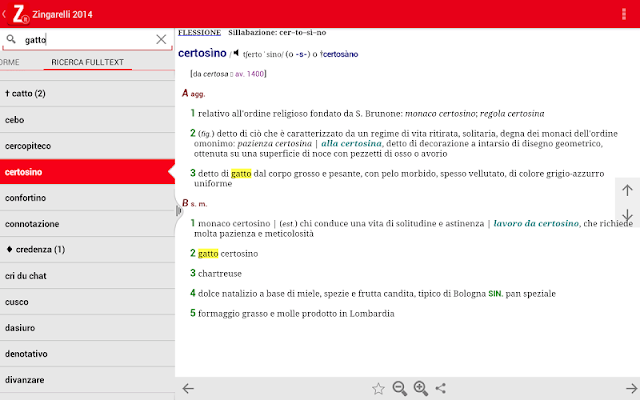Tap the Zingarelli Z logo back button
The image size is (640, 400).
click(16, 14)
